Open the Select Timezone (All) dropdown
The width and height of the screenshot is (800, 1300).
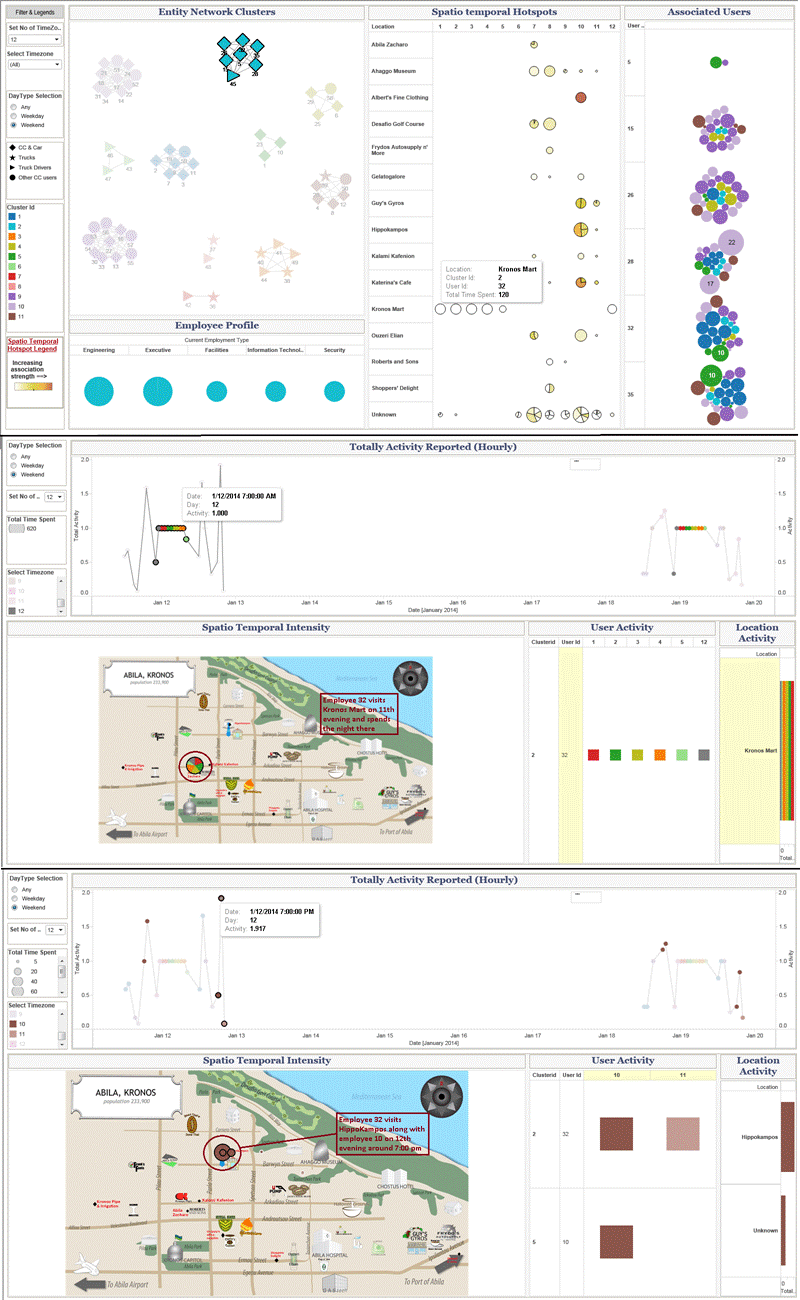(x=35, y=64)
